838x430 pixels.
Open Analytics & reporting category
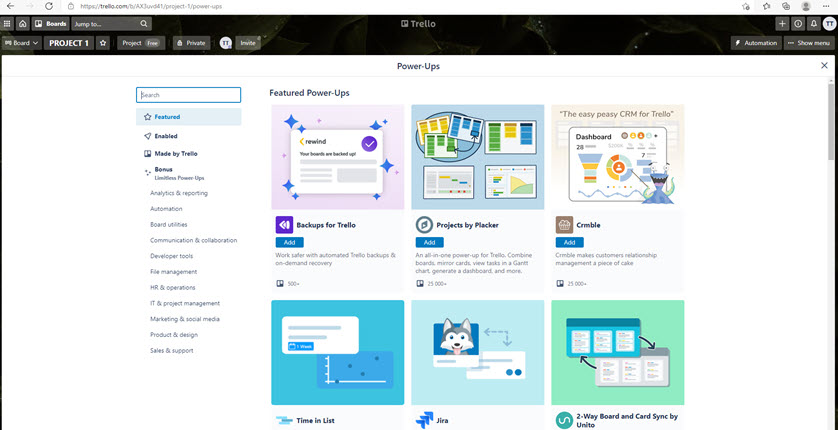pyautogui.click(x=179, y=193)
